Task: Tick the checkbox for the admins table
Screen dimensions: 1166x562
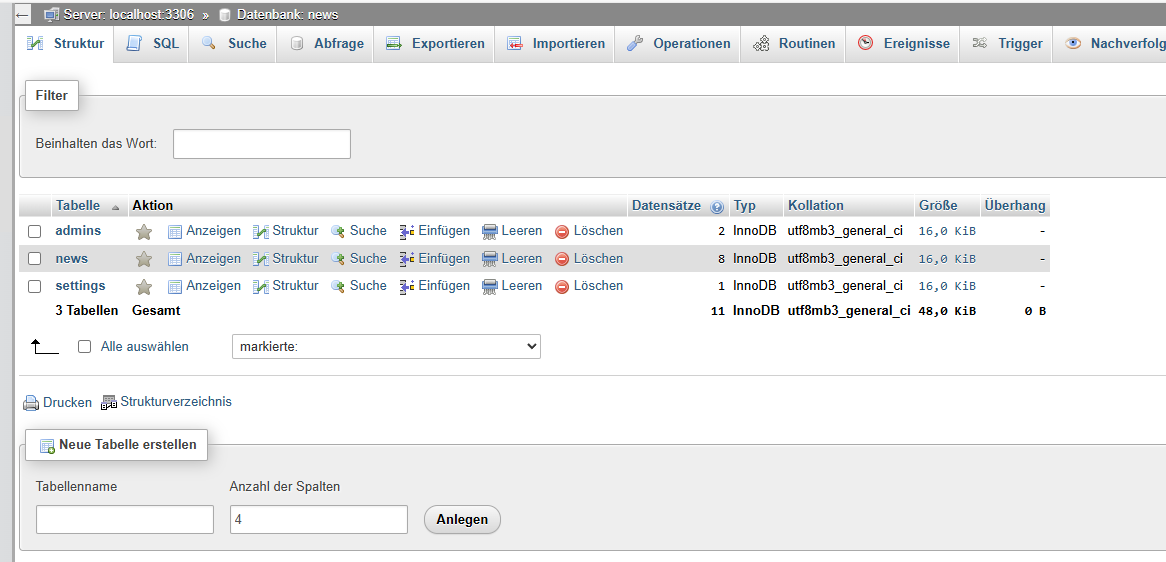Action: click(x=35, y=232)
